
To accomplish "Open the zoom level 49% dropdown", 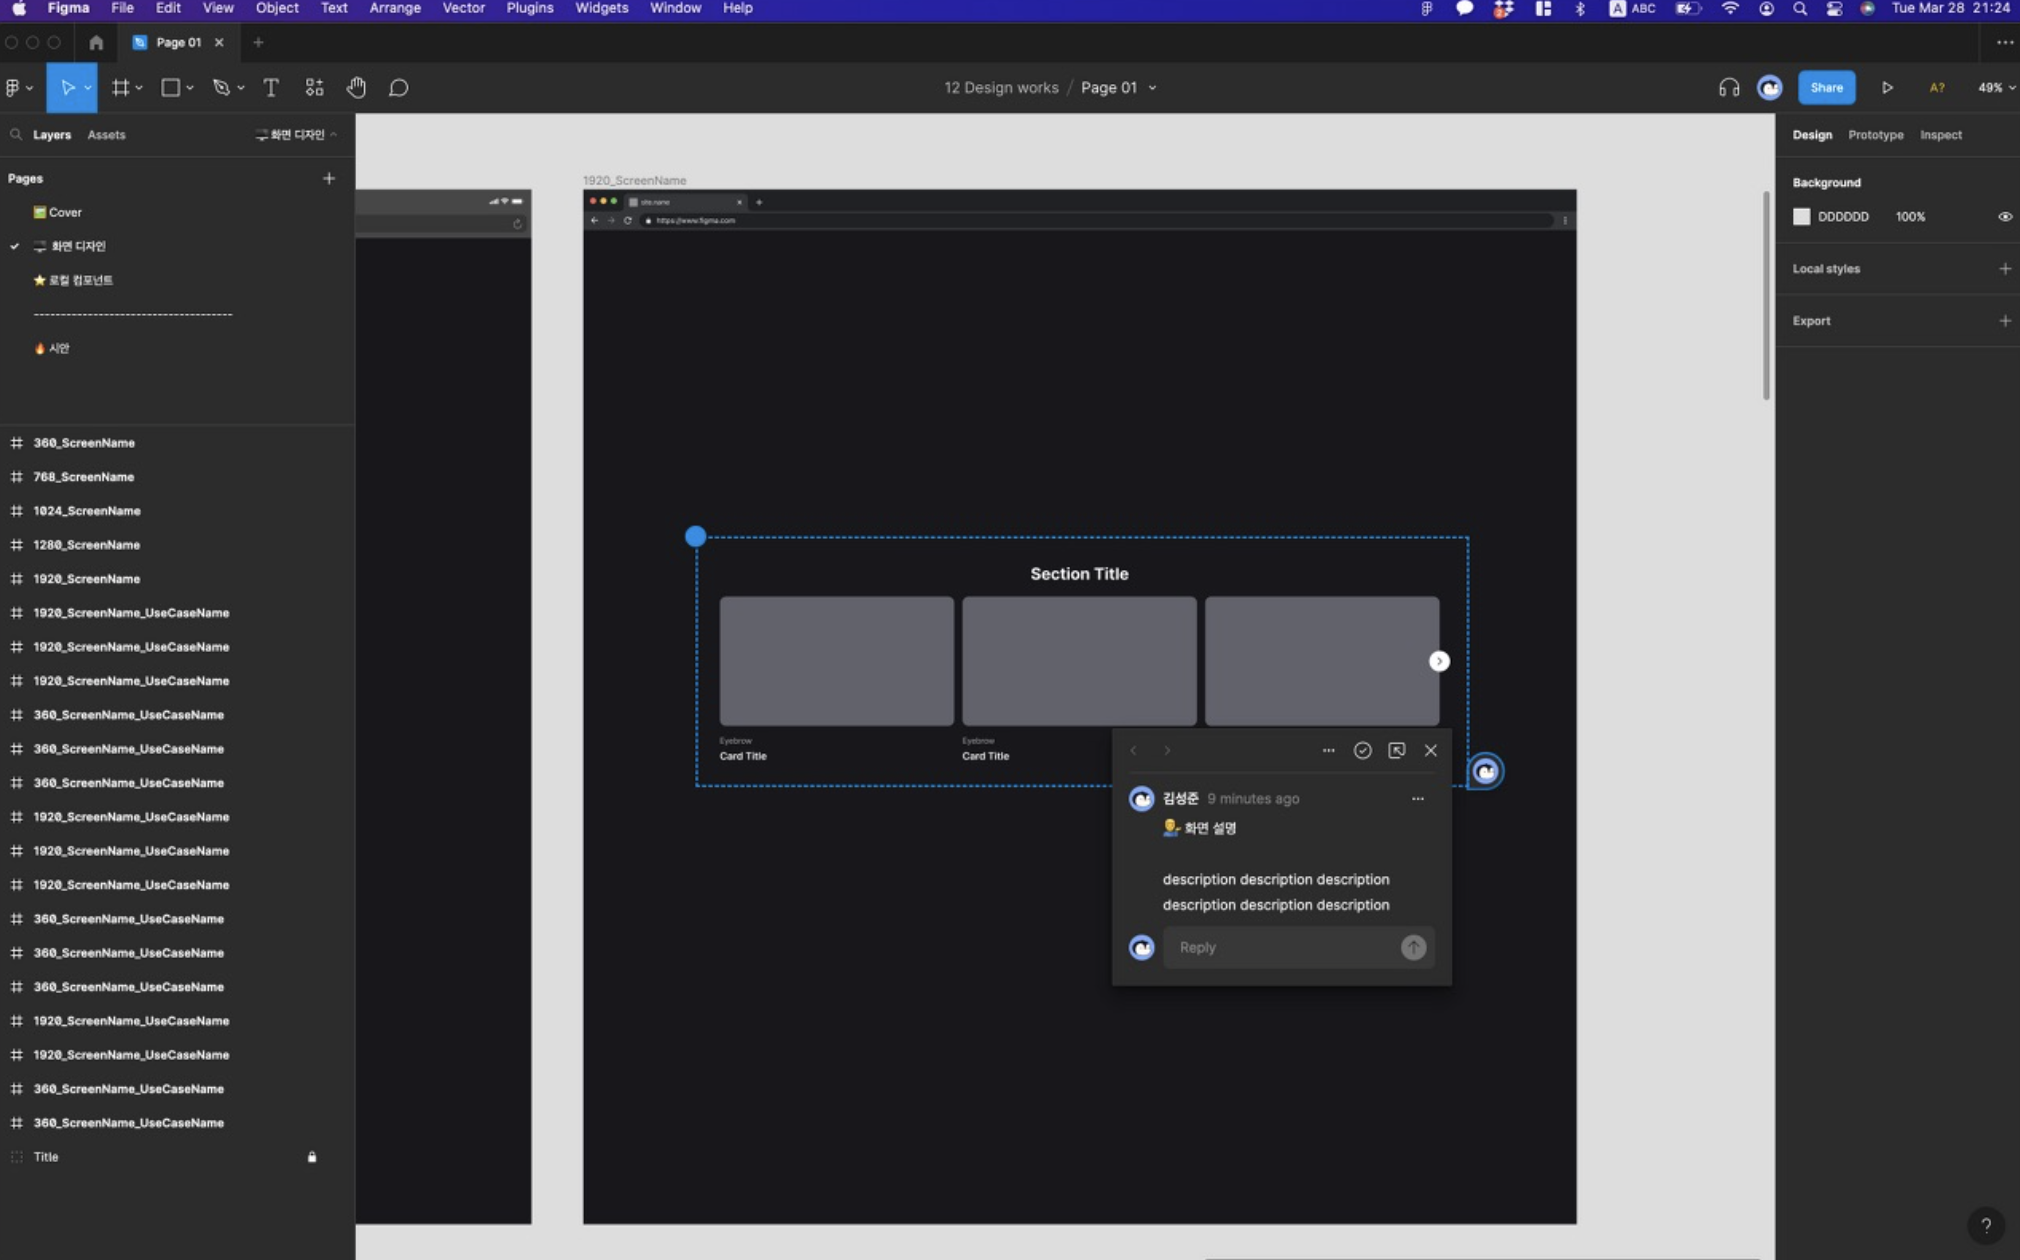I will click(1995, 88).
